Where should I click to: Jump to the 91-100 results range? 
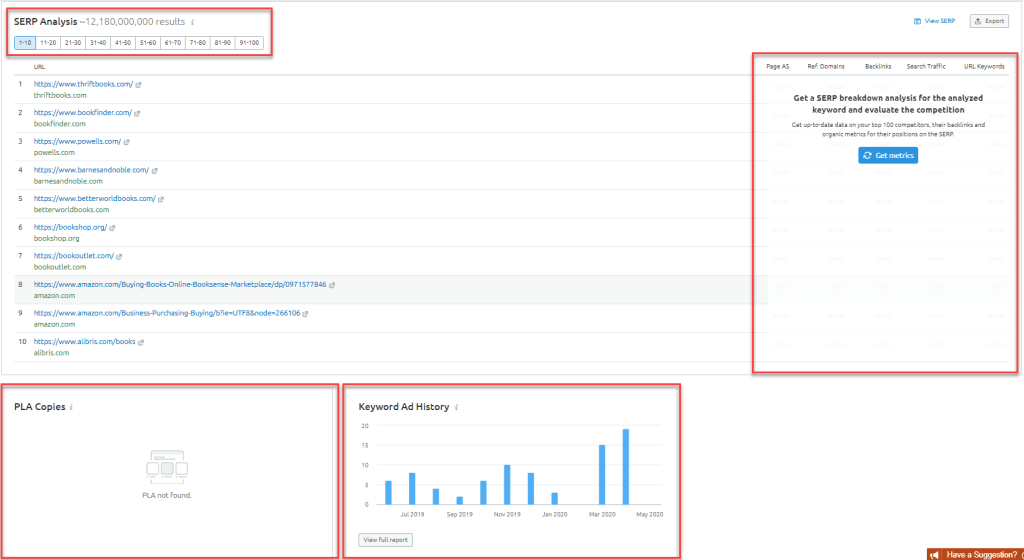coord(248,43)
